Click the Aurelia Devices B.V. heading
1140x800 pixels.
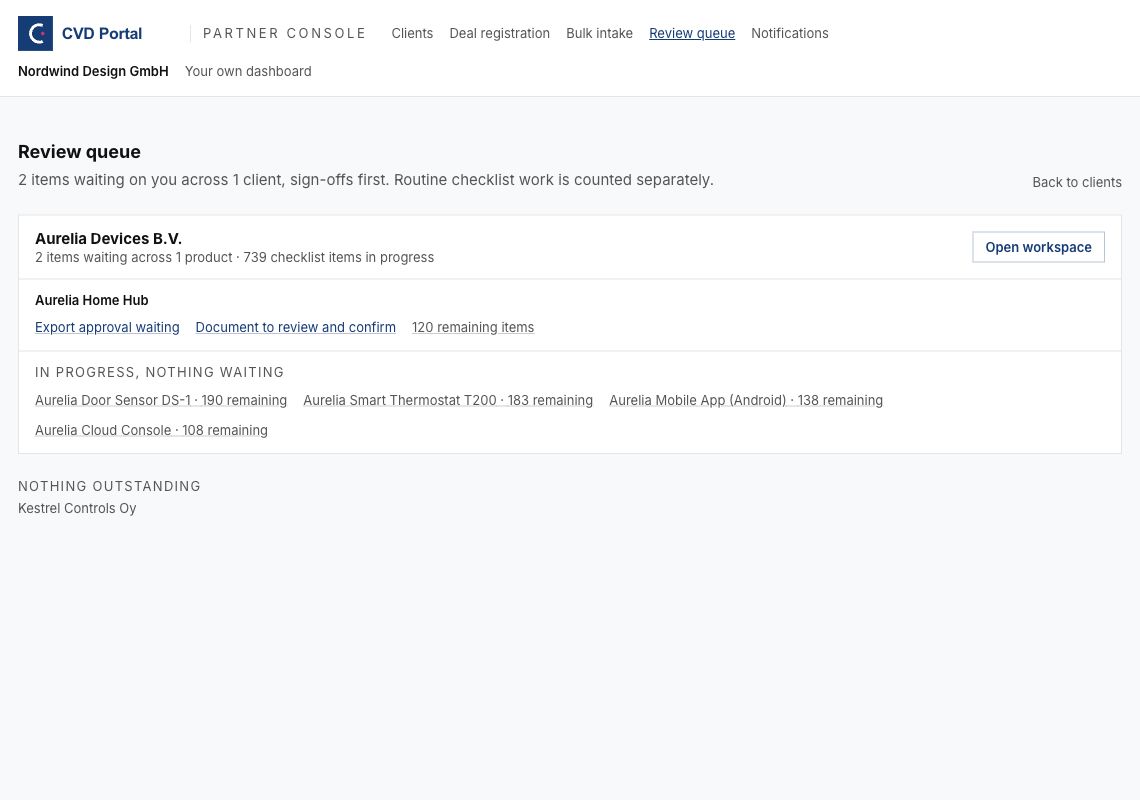[x=108, y=239]
